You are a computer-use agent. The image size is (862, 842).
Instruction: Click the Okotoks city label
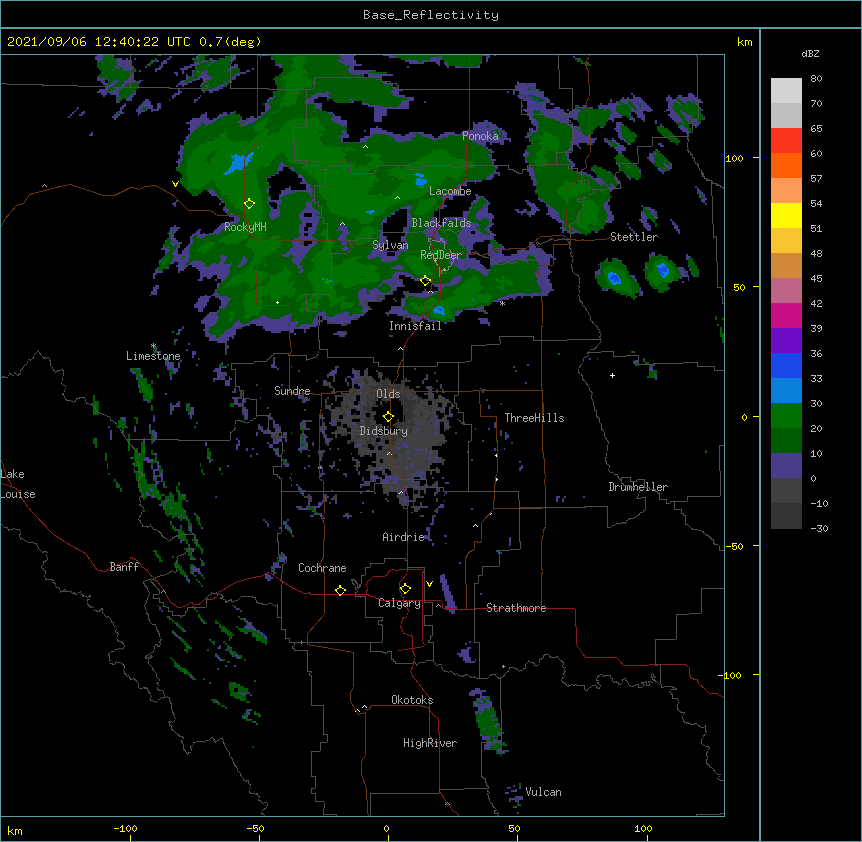click(412, 700)
